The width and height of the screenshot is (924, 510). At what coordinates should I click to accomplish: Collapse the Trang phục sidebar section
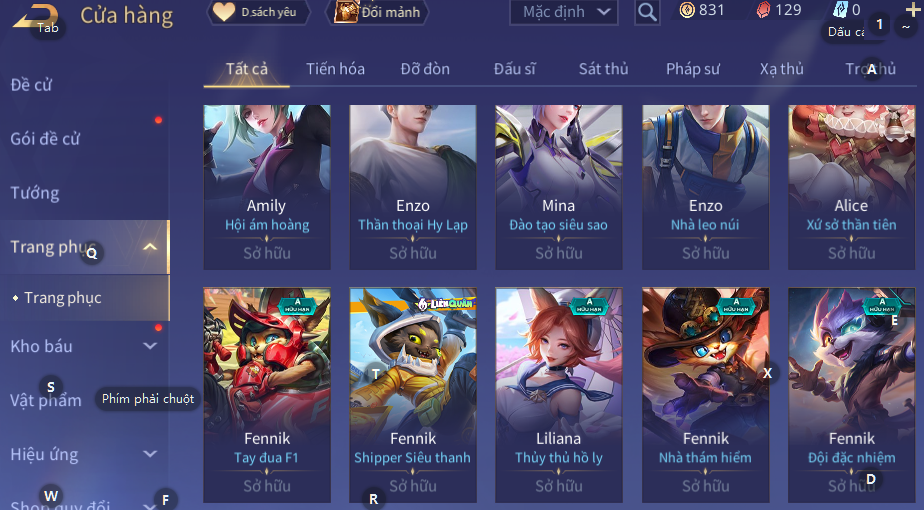[150, 247]
